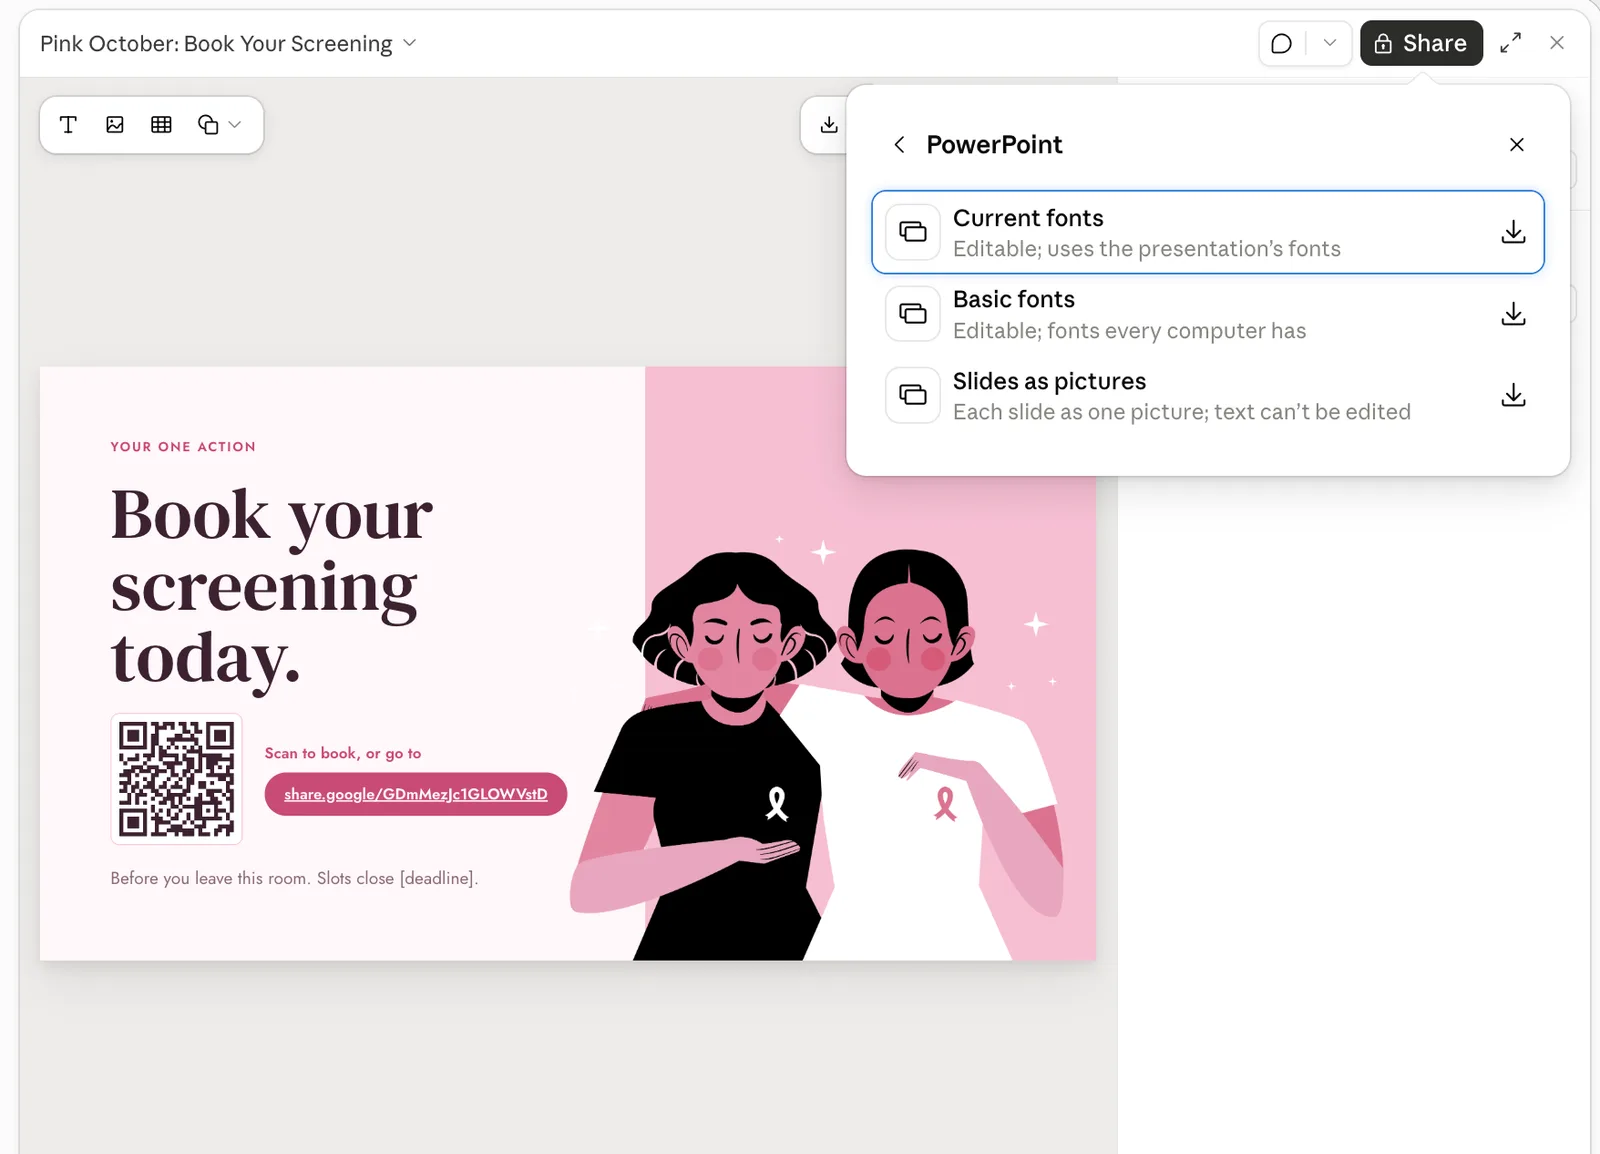Select the QR code image on slide

(176, 779)
